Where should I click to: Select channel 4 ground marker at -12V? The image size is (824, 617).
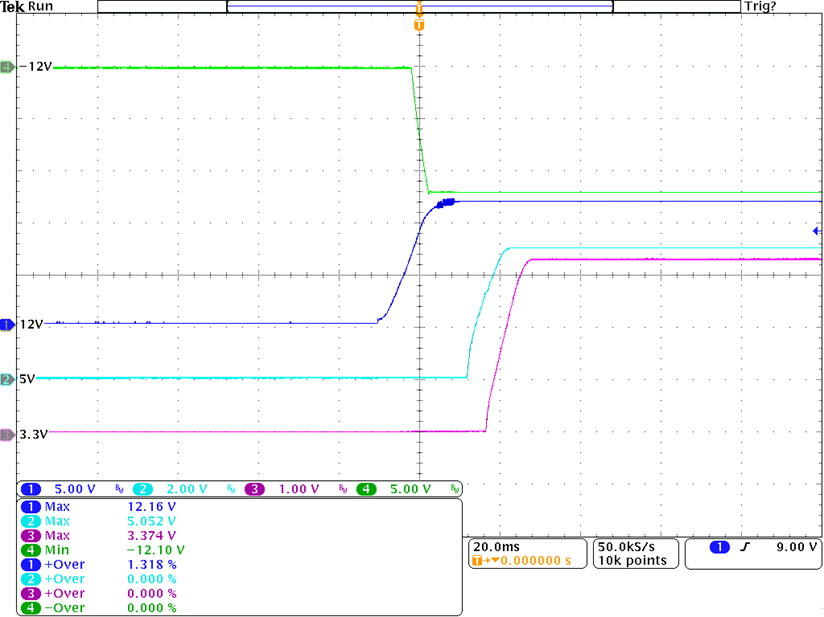[x=7, y=67]
